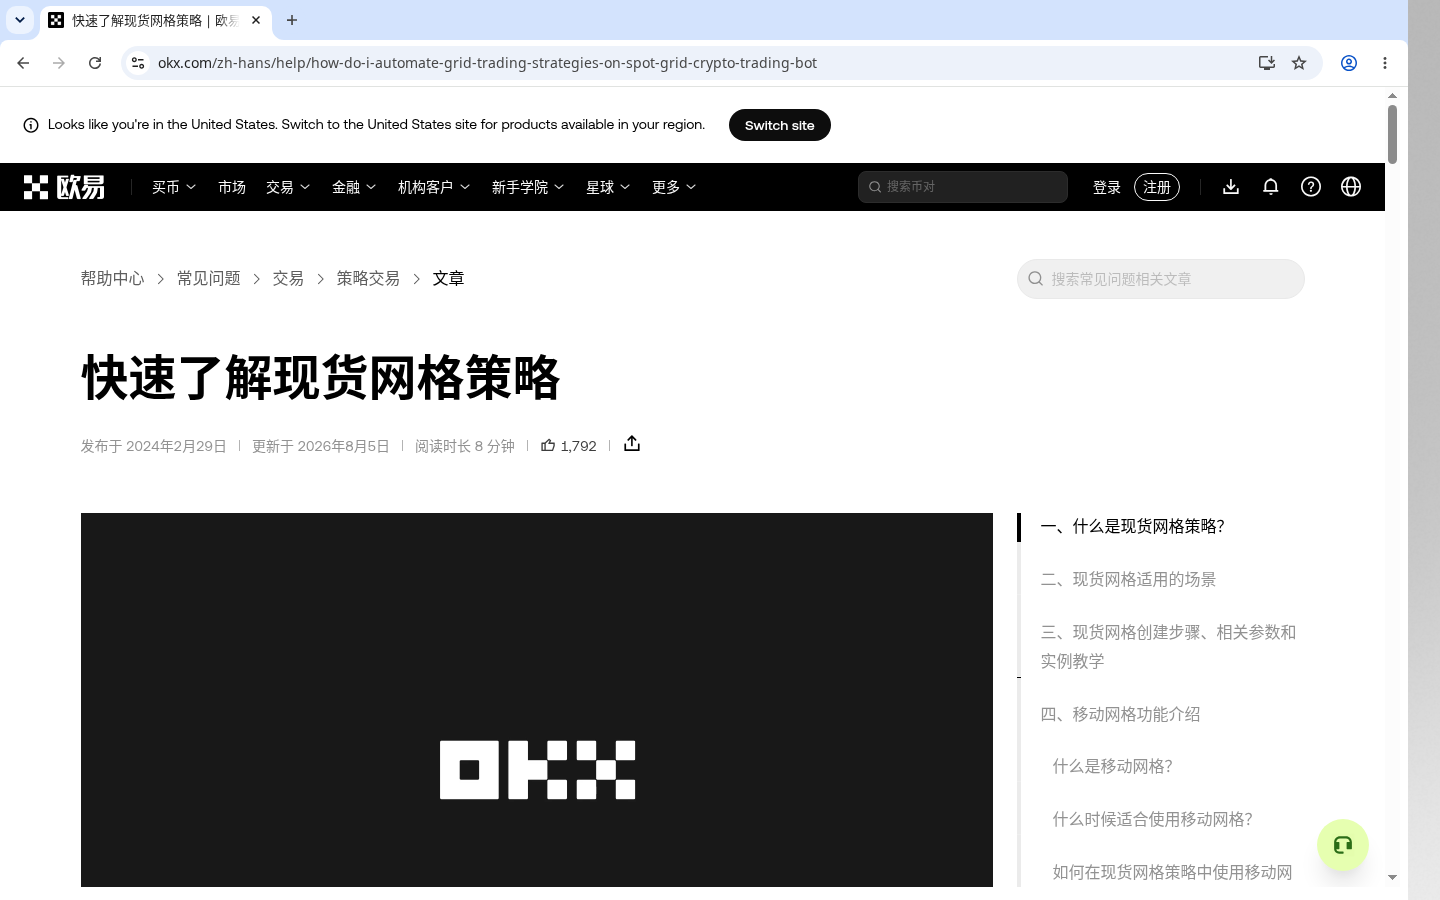
Task: Open the Chrome tab search dropdown
Action: tap(20, 20)
